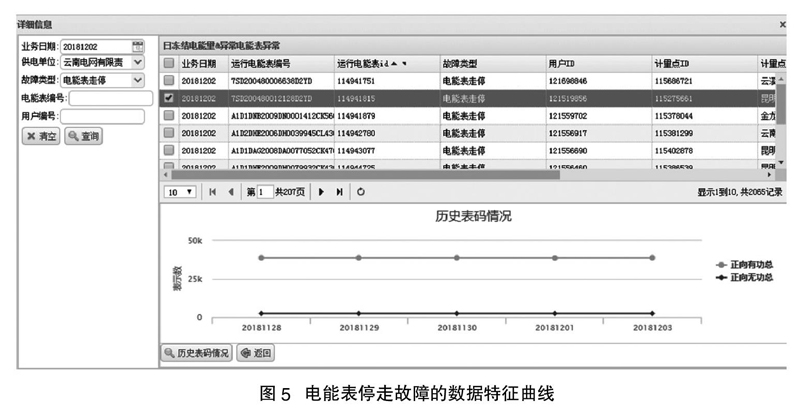This screenshot has width=800, height=416.
Task: Check the row with meter ID 114943077
Action: (169, 150)
